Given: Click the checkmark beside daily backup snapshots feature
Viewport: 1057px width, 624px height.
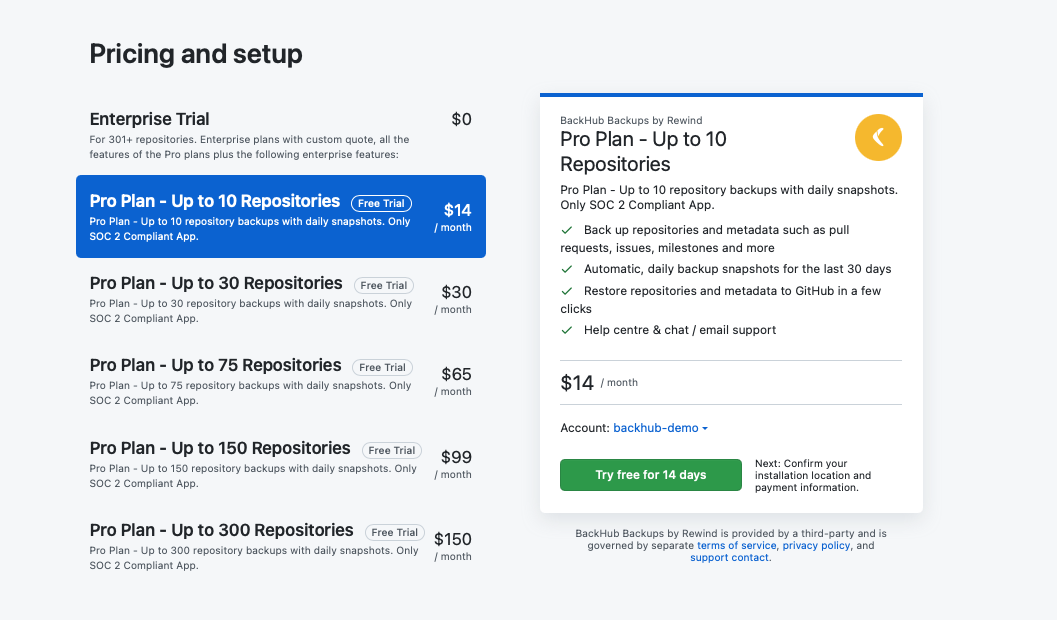Looking at the screenshot, I should click(567, 269).
